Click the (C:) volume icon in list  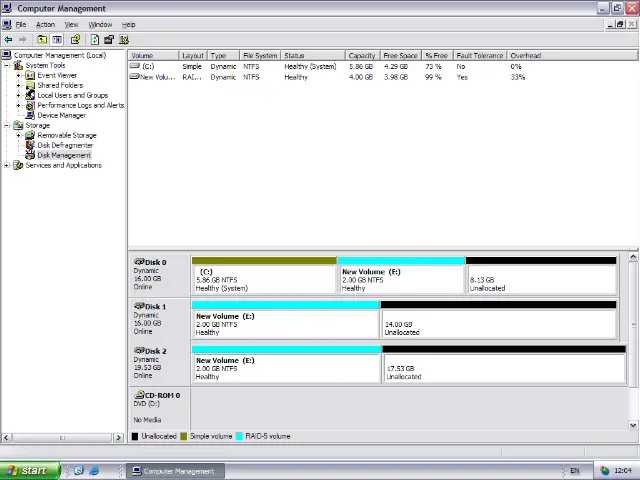pyautogui.click(x=135, y=66)
